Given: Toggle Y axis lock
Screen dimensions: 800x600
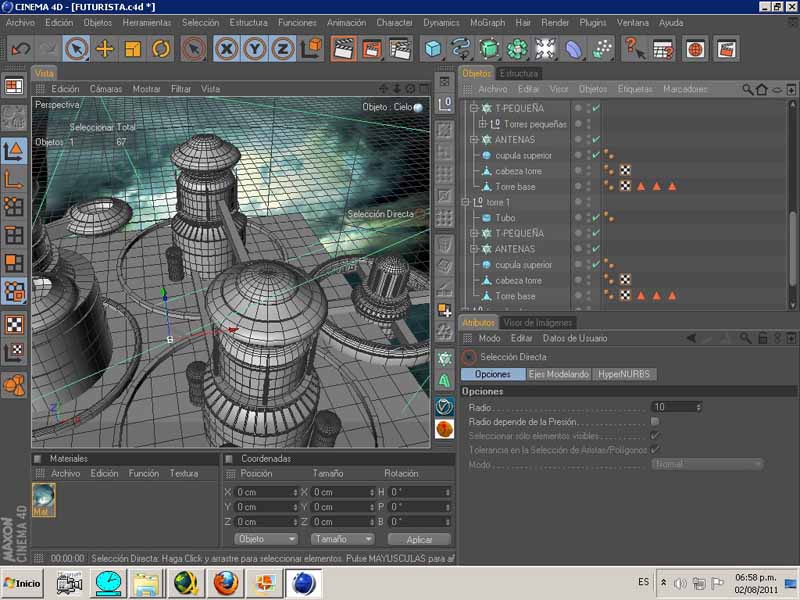Looking at the screenshot, I should [255, 49].
